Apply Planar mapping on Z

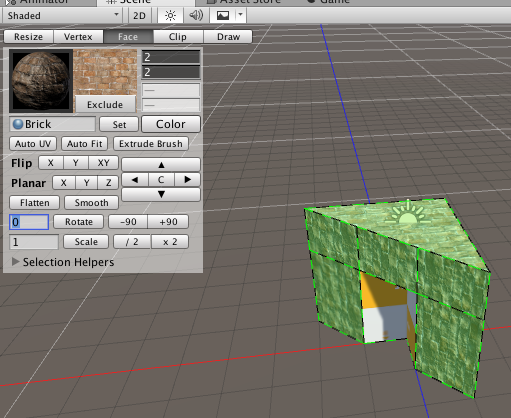108,183
